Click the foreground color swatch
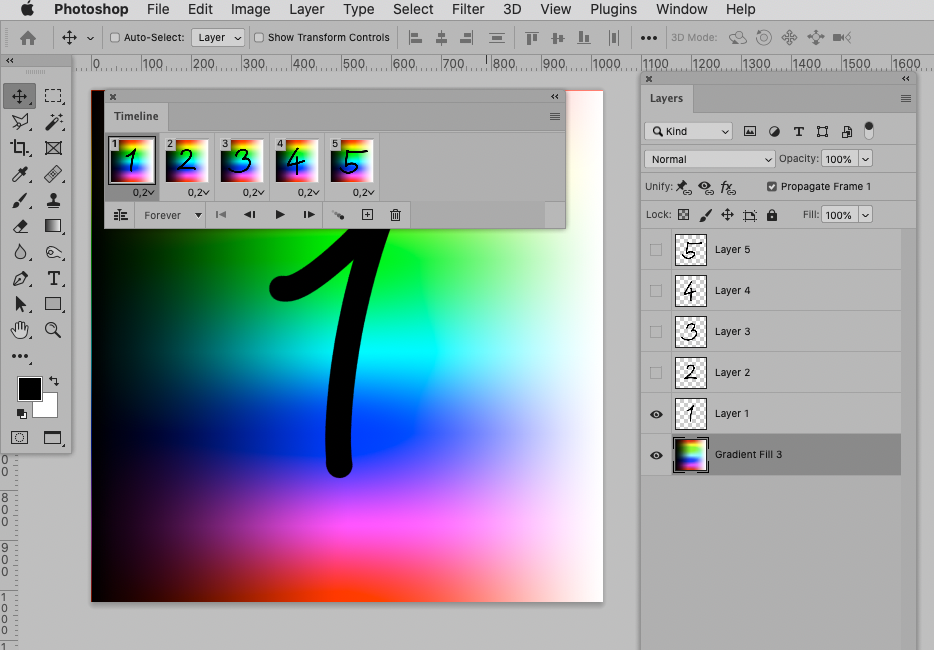The width and height of the screenshot is (934, 650). coord(29,389)
